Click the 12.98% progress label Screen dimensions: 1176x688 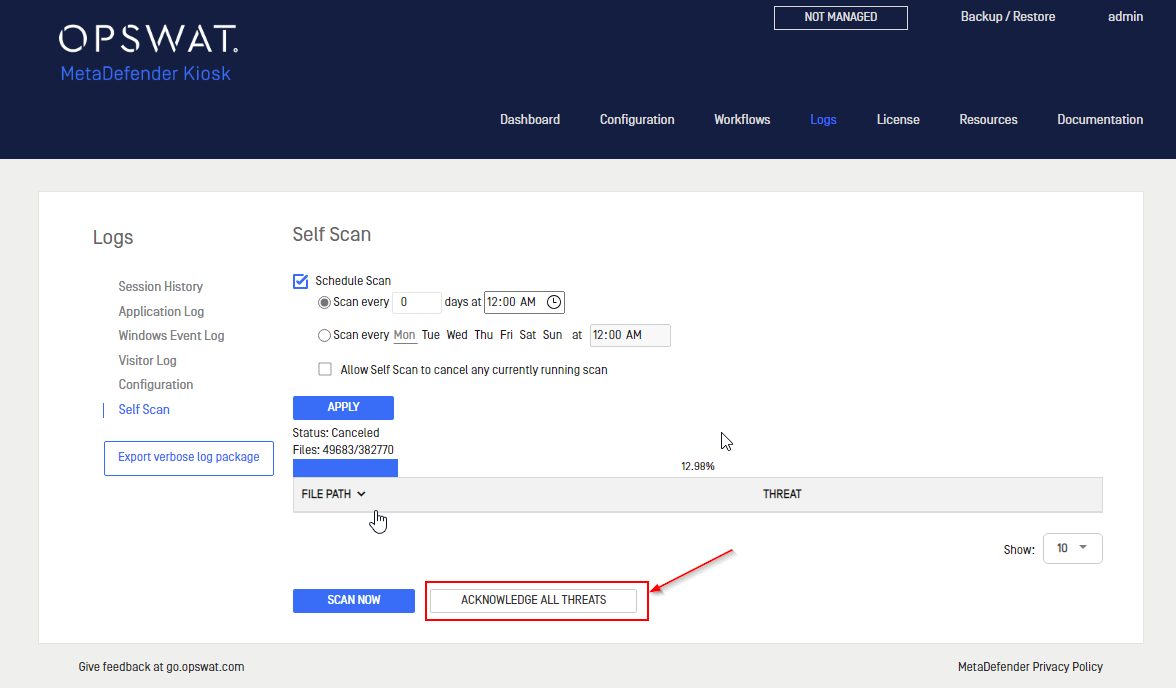pos(698,467)
